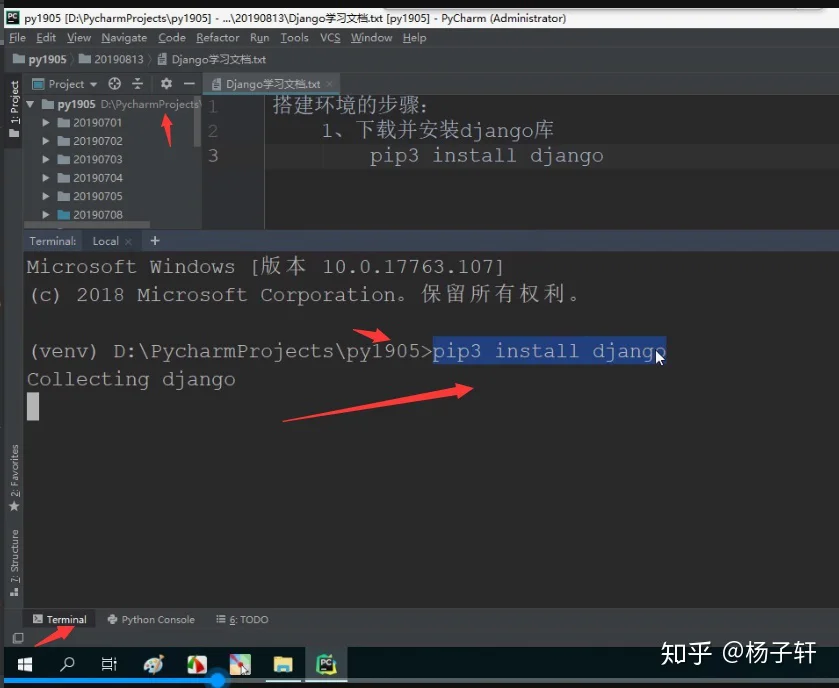Click the Project tree horizontal scrollbar

pos(87,225)
